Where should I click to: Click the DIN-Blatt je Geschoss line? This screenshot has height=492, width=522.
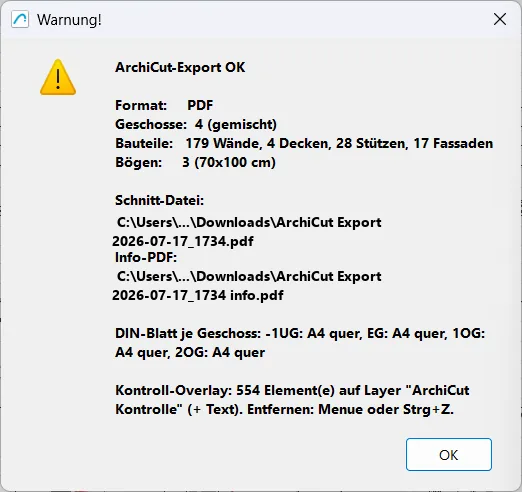tap(300, 333)
